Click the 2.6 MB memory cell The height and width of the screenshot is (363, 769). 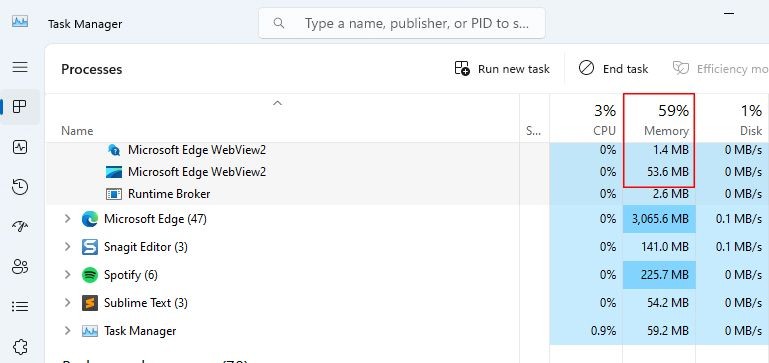[x=659, y=194]
